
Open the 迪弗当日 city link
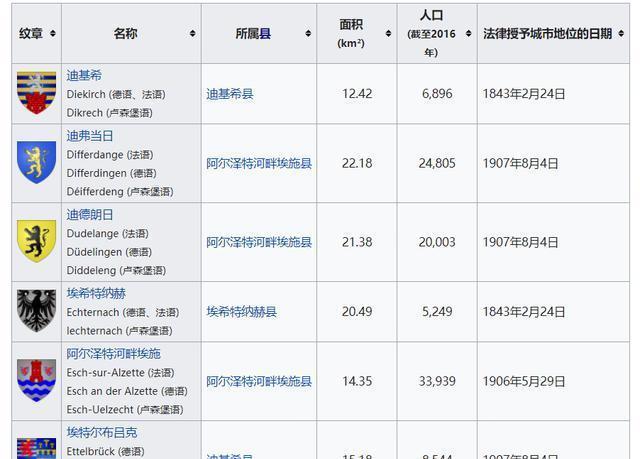point(90,135)
